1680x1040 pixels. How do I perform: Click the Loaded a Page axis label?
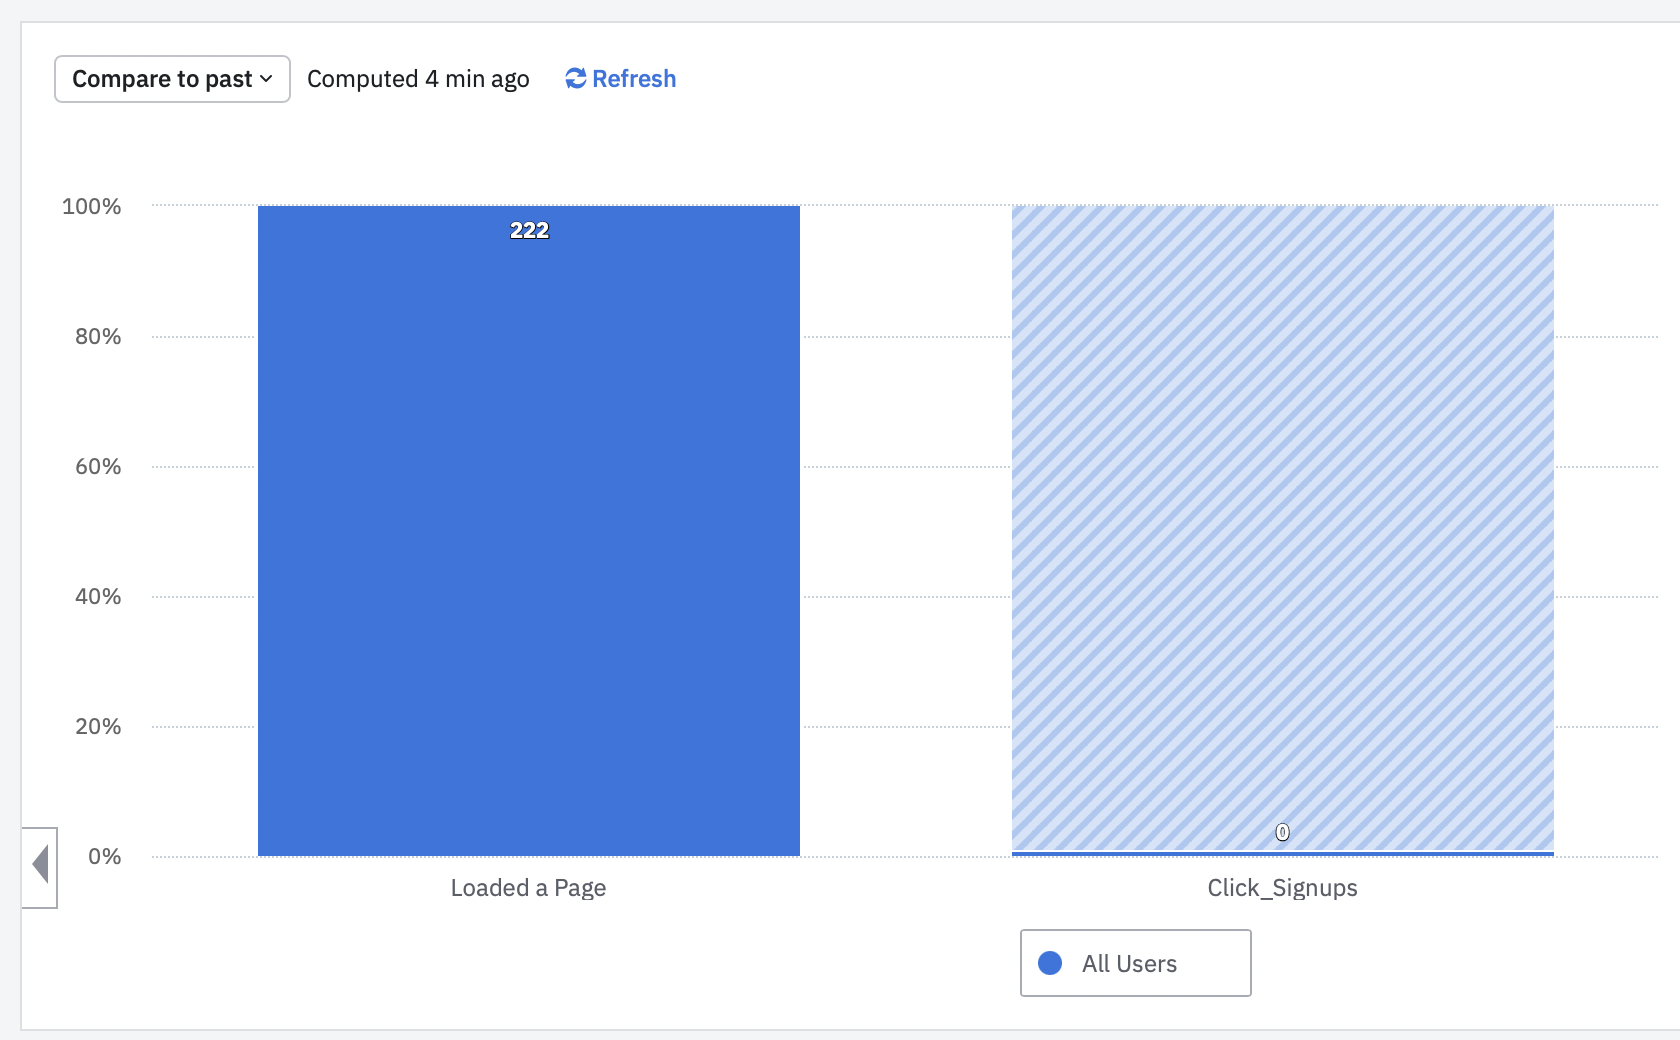tap(528, 888)
